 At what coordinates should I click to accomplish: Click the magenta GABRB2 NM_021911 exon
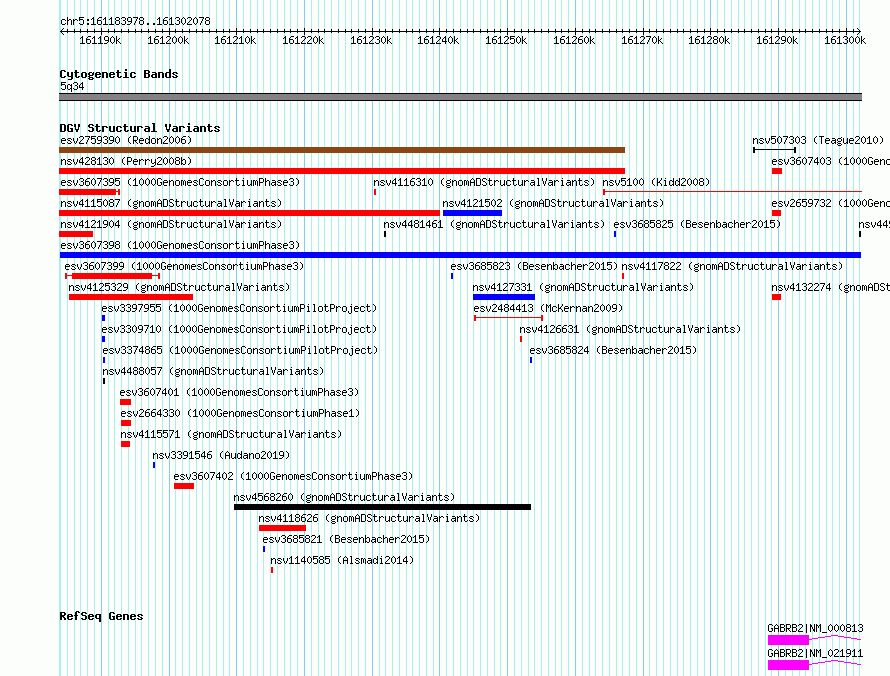[x=788, y=665]
